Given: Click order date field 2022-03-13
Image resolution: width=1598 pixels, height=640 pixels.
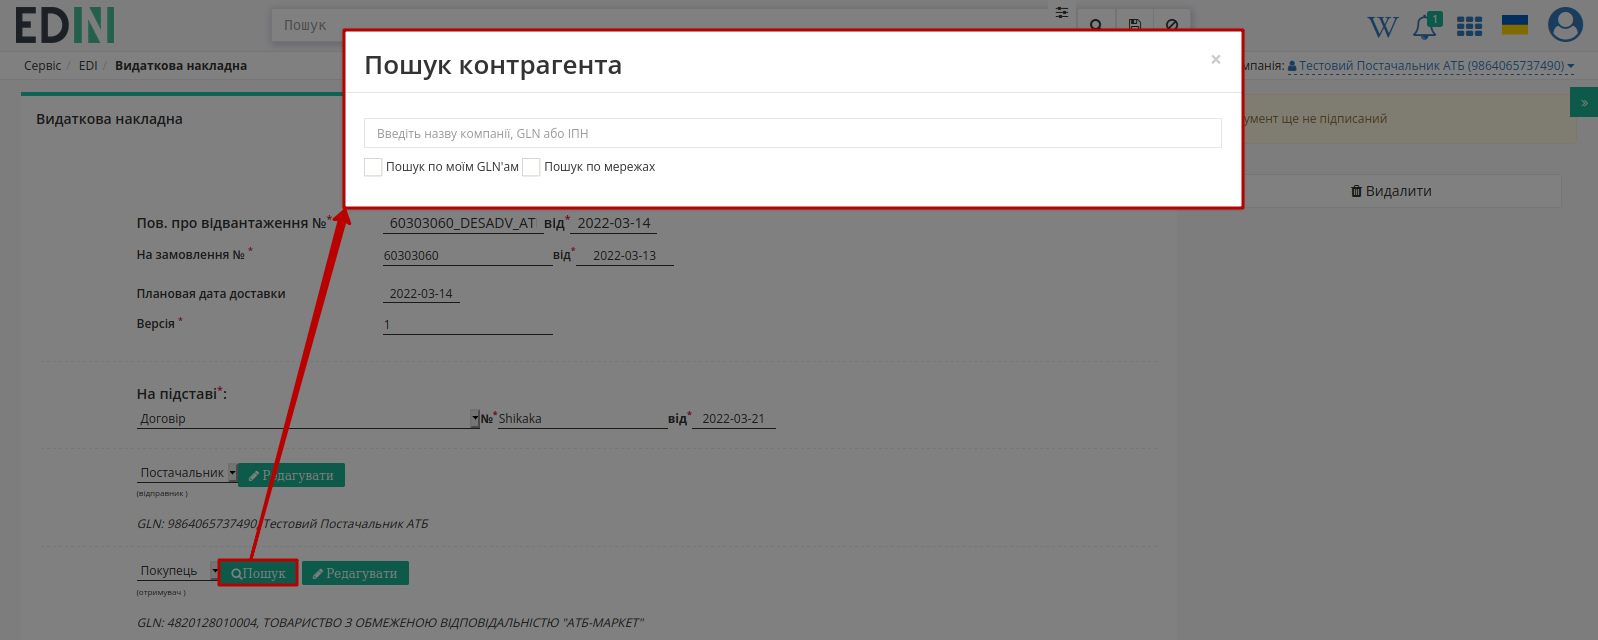Looking at the screenshot, I should click(x=625, y=256).
